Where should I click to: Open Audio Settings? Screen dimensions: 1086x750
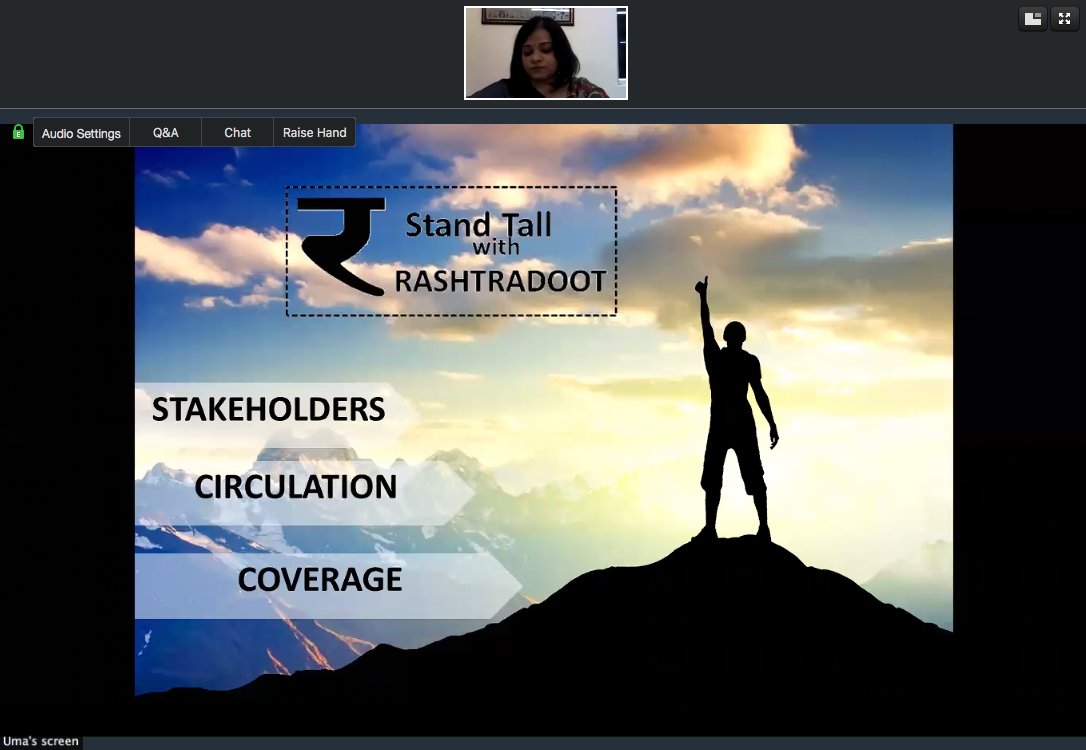click(81, 133)
